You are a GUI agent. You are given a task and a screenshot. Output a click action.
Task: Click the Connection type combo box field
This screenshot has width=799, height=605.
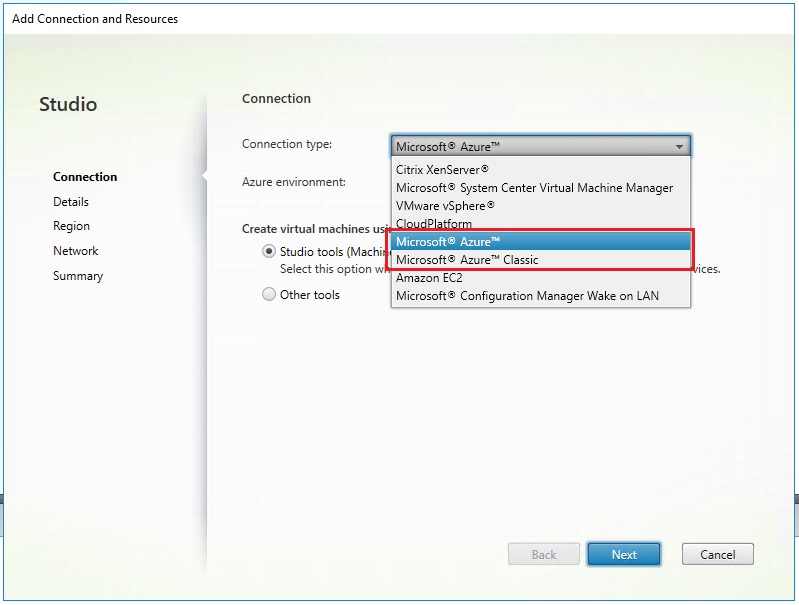[x=530, y=146]
